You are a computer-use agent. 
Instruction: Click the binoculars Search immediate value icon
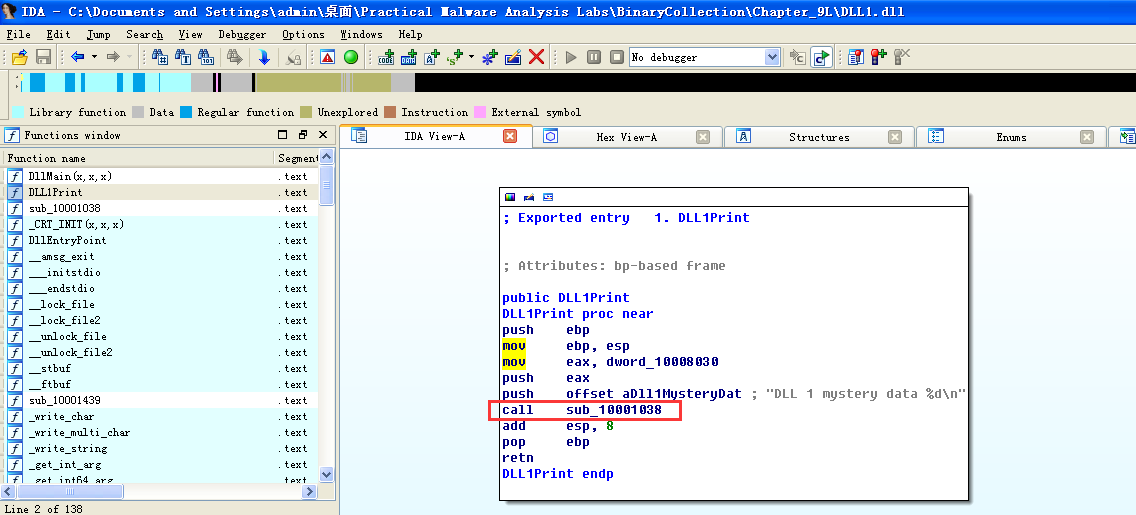[x=160, y=56]
